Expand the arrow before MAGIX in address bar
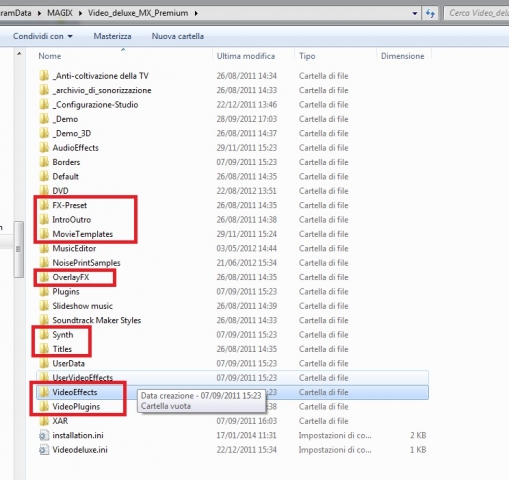The height and width of the screenshot is (480, 509). [x=39, y=13]
